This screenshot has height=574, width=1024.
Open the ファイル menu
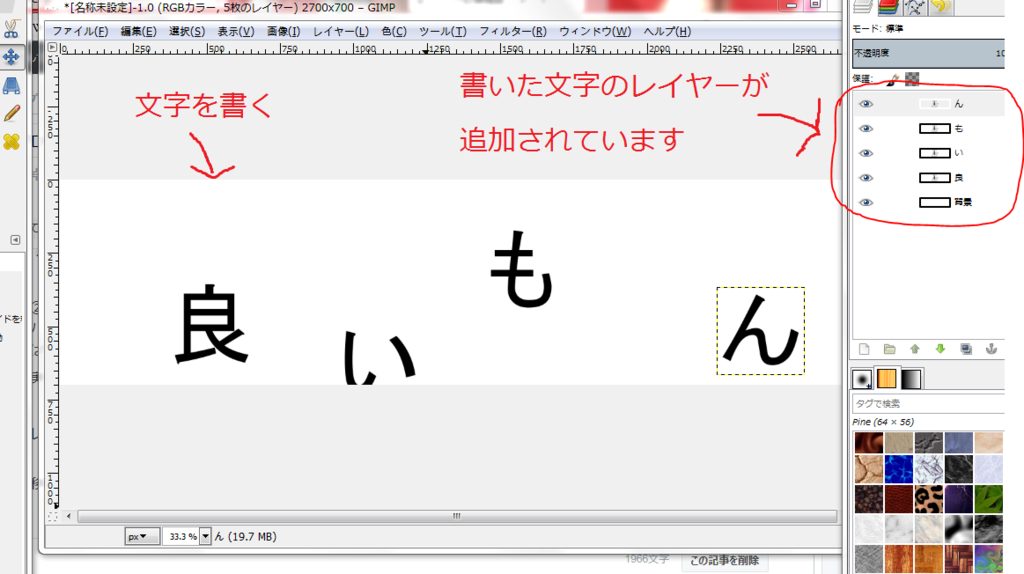pos(80,31)
